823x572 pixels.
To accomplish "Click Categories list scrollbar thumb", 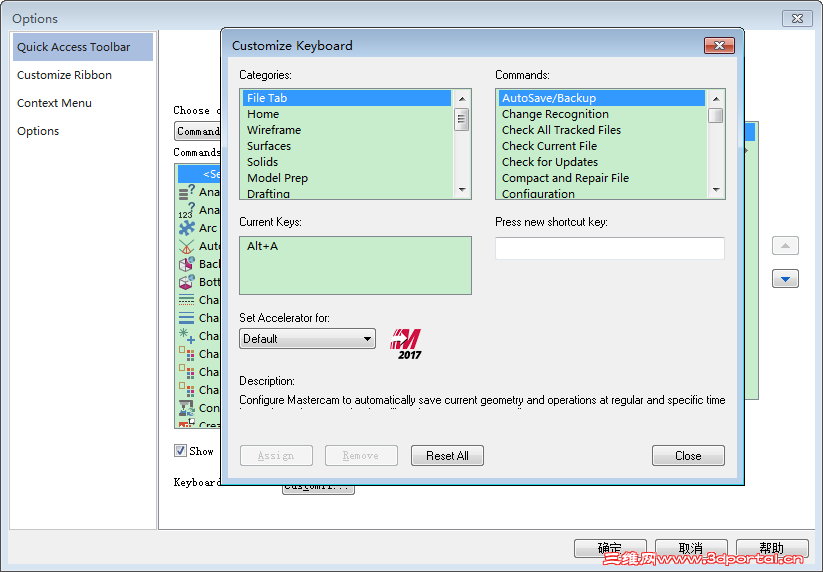I will [461, 119].
